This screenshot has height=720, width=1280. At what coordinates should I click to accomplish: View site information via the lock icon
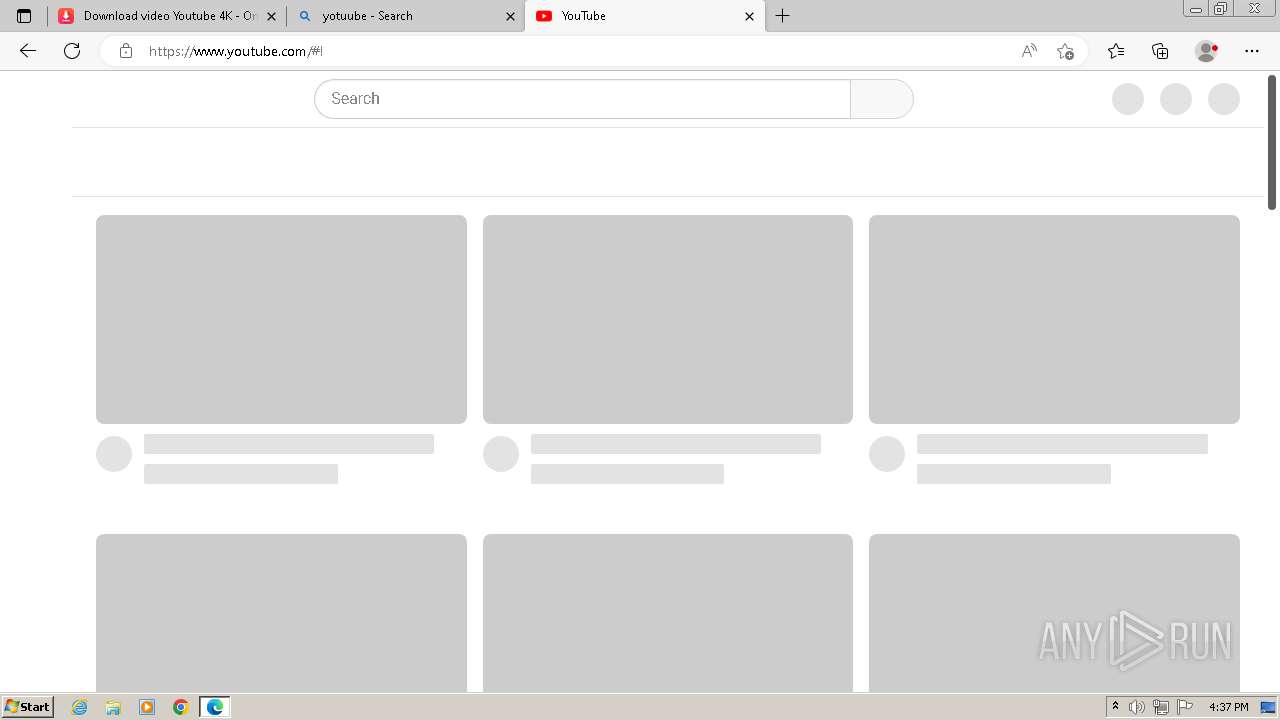coord(126,51)
